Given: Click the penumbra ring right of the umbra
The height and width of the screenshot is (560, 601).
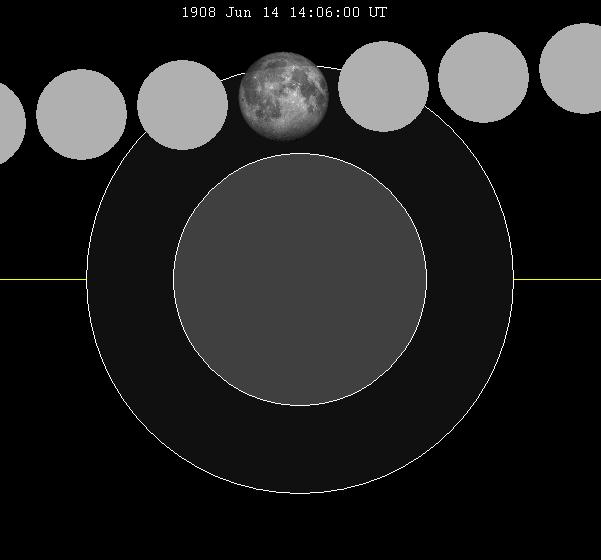Looking at the screenshot, I should [470, 279].
